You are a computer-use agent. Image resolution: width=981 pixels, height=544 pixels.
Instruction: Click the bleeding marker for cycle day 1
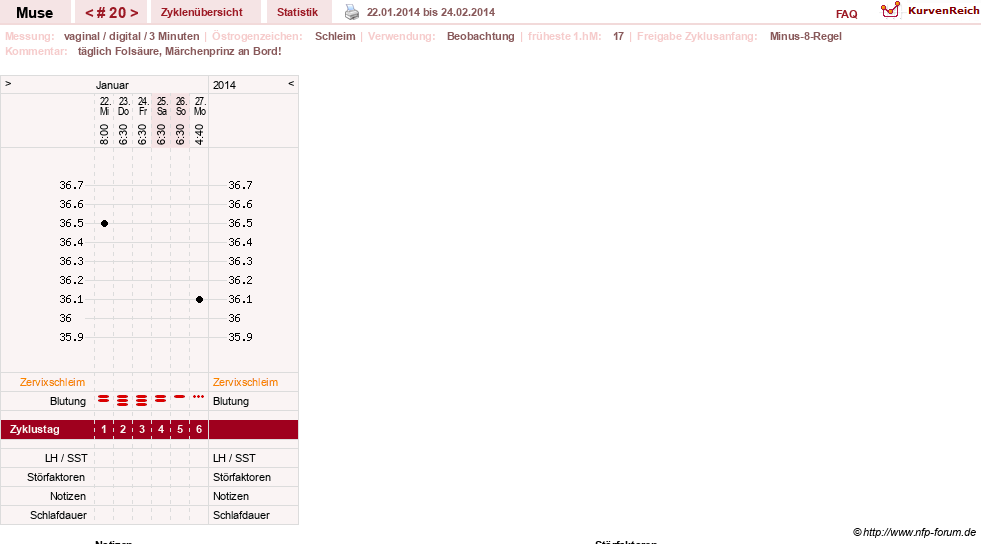(104, 399)
